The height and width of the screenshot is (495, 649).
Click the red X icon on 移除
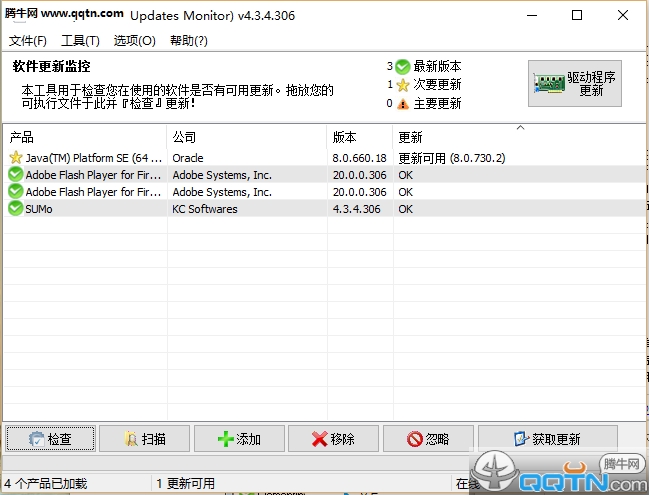320,439
